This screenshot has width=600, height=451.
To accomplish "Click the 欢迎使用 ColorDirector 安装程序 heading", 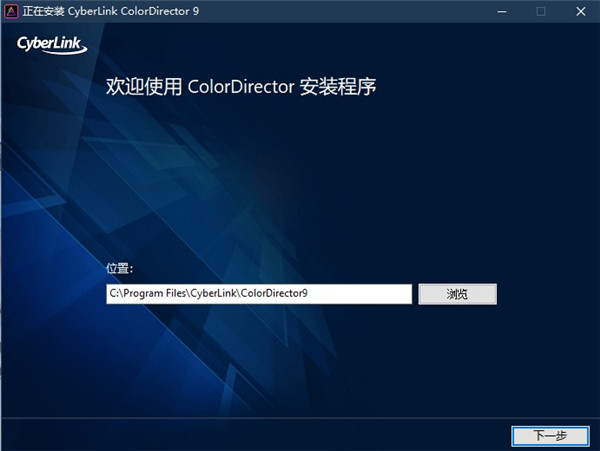I will point(240,87).
